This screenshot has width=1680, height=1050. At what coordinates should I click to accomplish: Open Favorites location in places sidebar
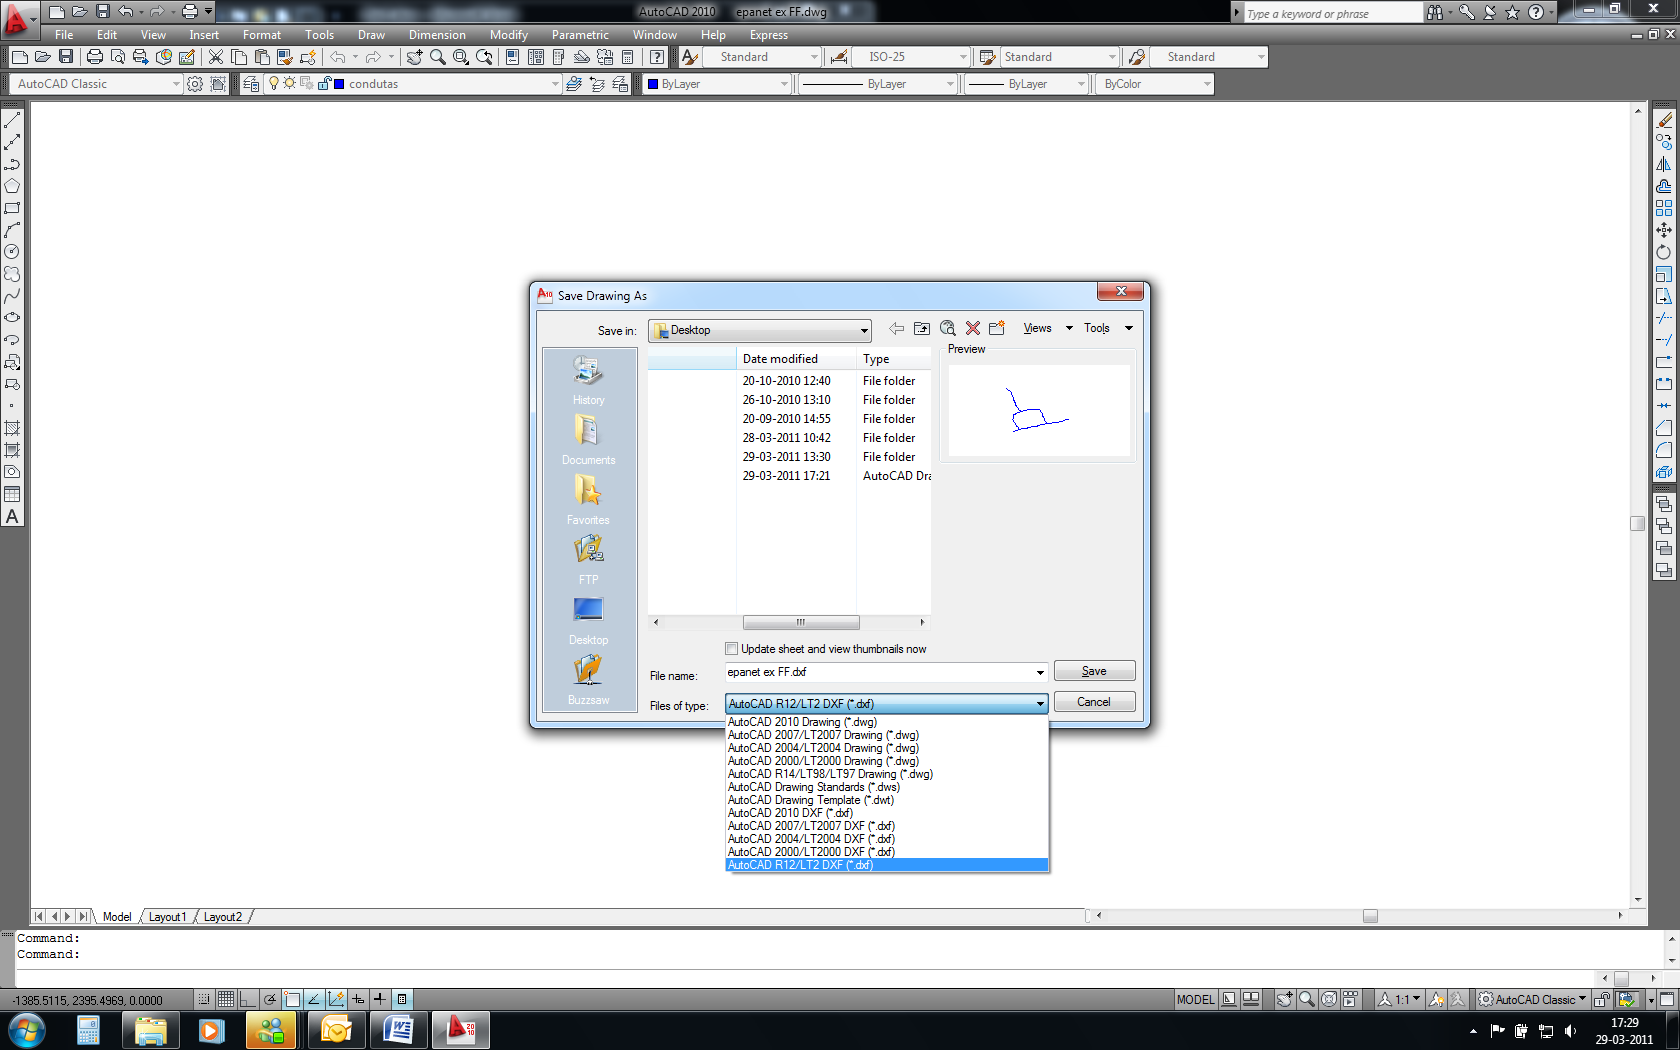588,500
